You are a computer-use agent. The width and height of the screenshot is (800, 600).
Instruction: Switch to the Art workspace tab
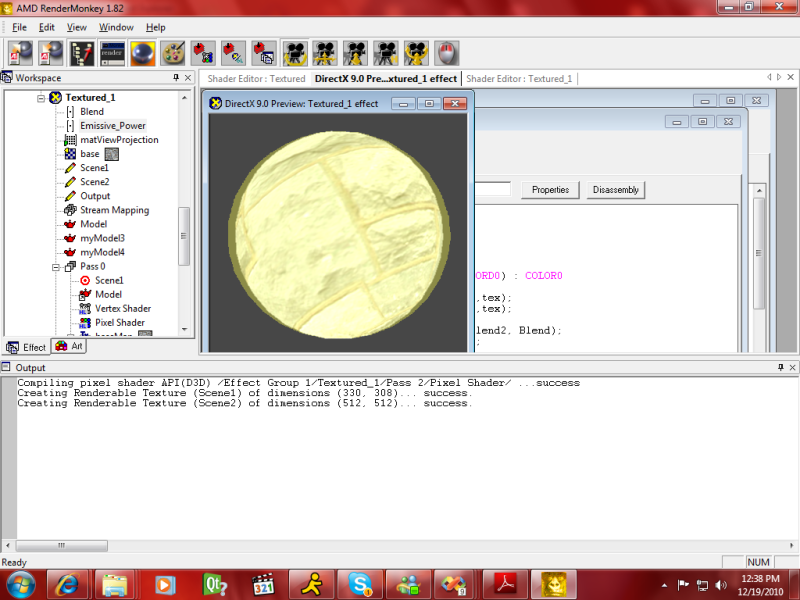(69, 346)
